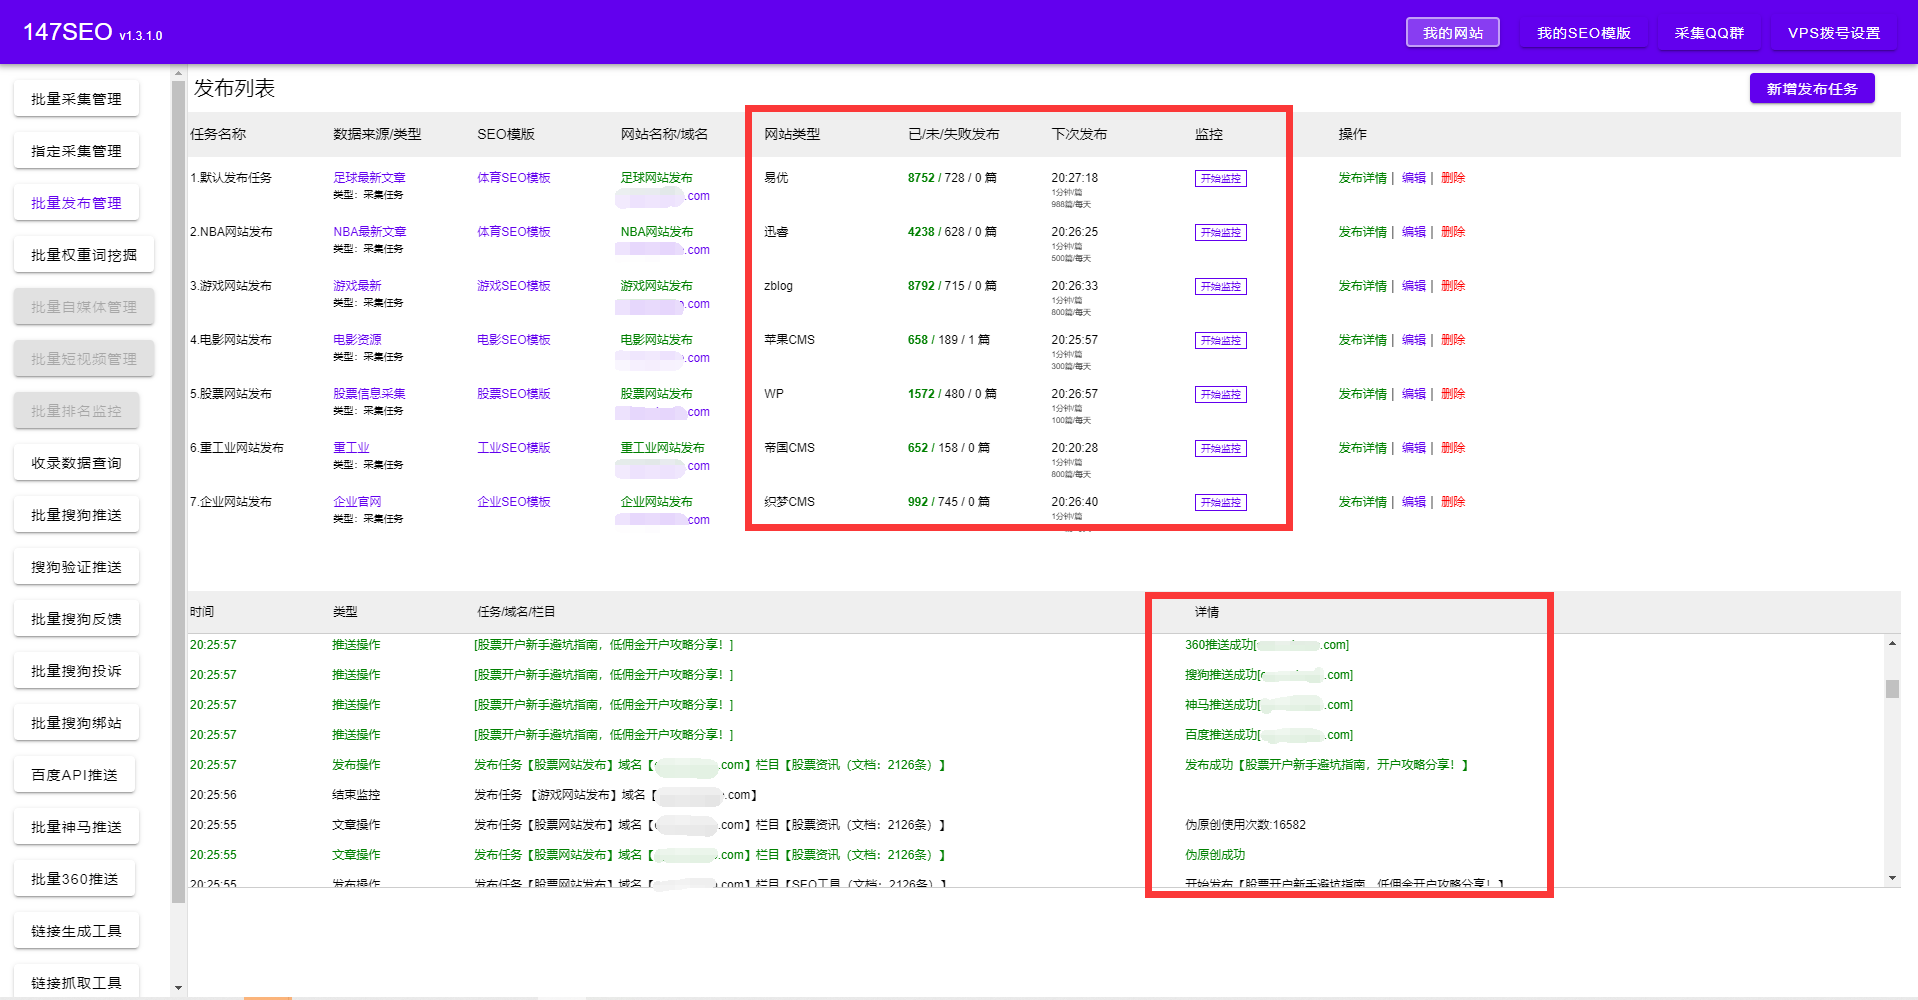The width and height of the screenshot is (1918, 1000).
Task: Start monitoring for 企业网站发布 row
Action: click(x=1220, y=503)
